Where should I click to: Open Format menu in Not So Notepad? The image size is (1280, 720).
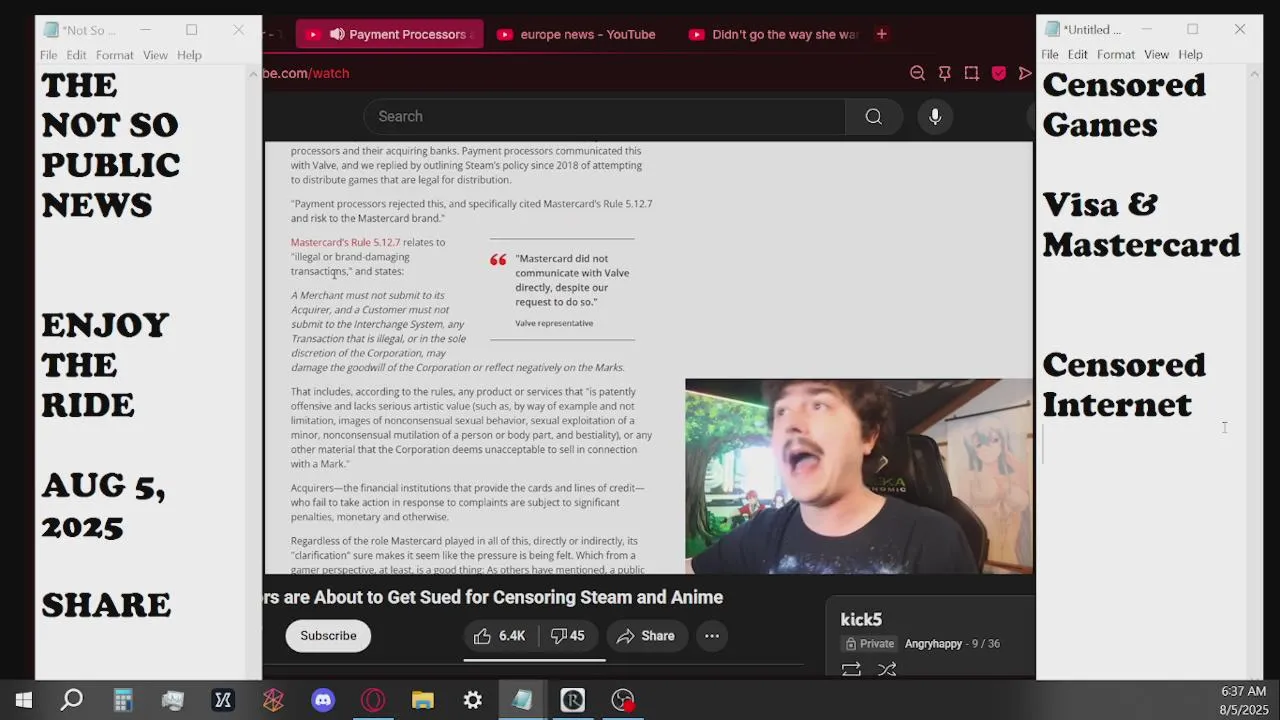tap(115, 55)
